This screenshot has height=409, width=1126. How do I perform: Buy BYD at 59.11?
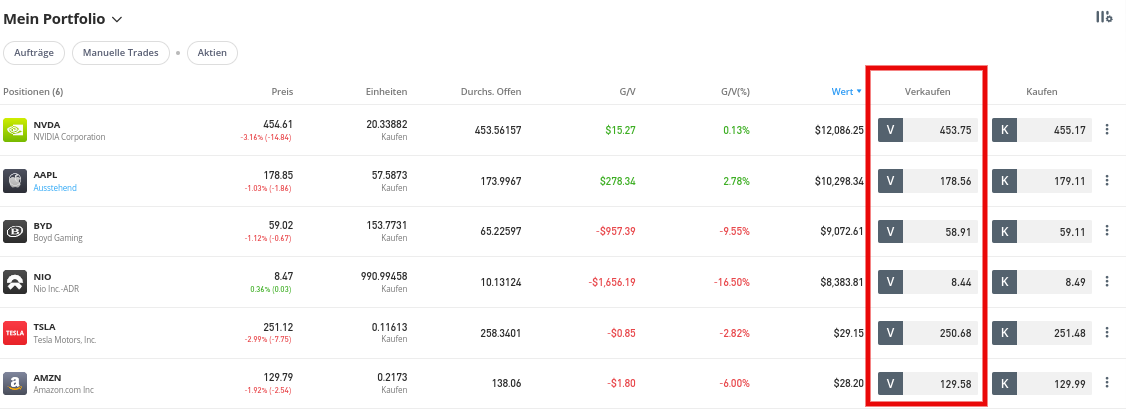(1042, 232)
